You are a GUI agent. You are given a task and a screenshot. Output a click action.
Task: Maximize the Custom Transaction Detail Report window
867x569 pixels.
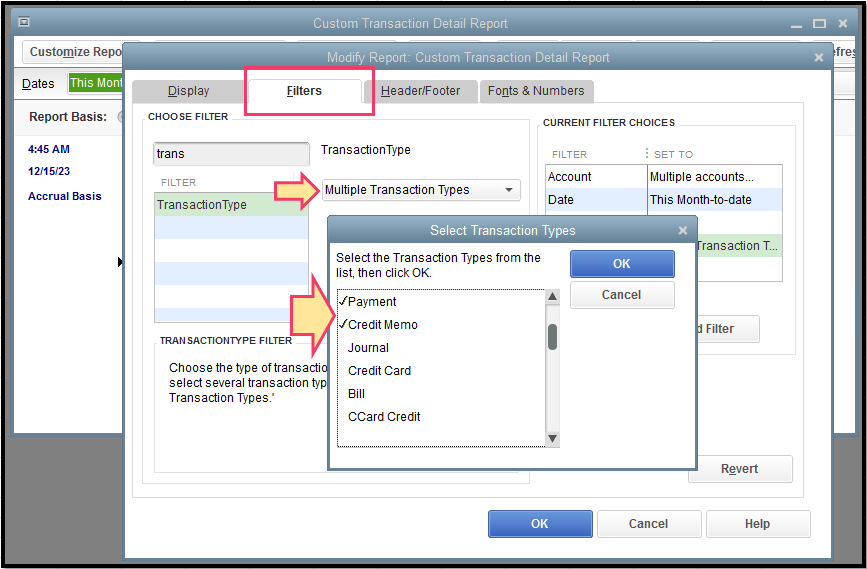pos(819,24)
